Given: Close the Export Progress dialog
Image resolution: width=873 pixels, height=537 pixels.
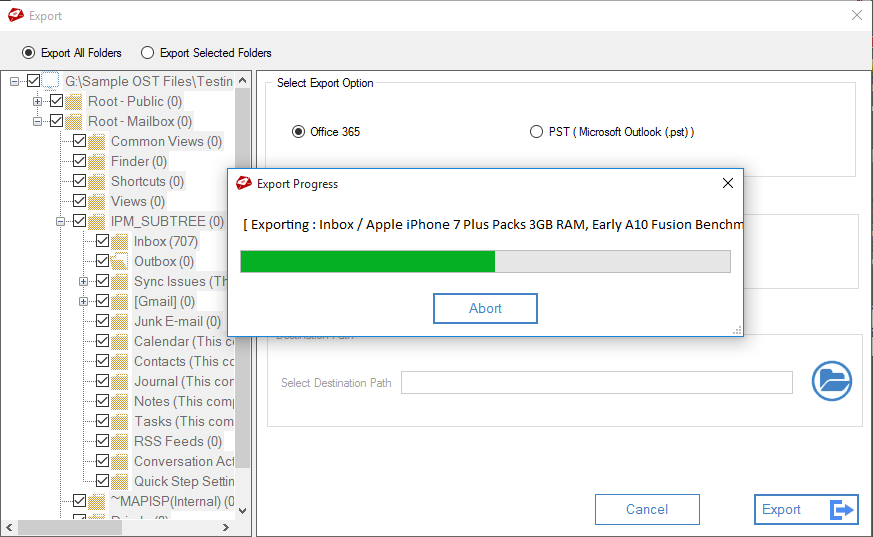Looking at the screenshot, I should pos(728,183).
